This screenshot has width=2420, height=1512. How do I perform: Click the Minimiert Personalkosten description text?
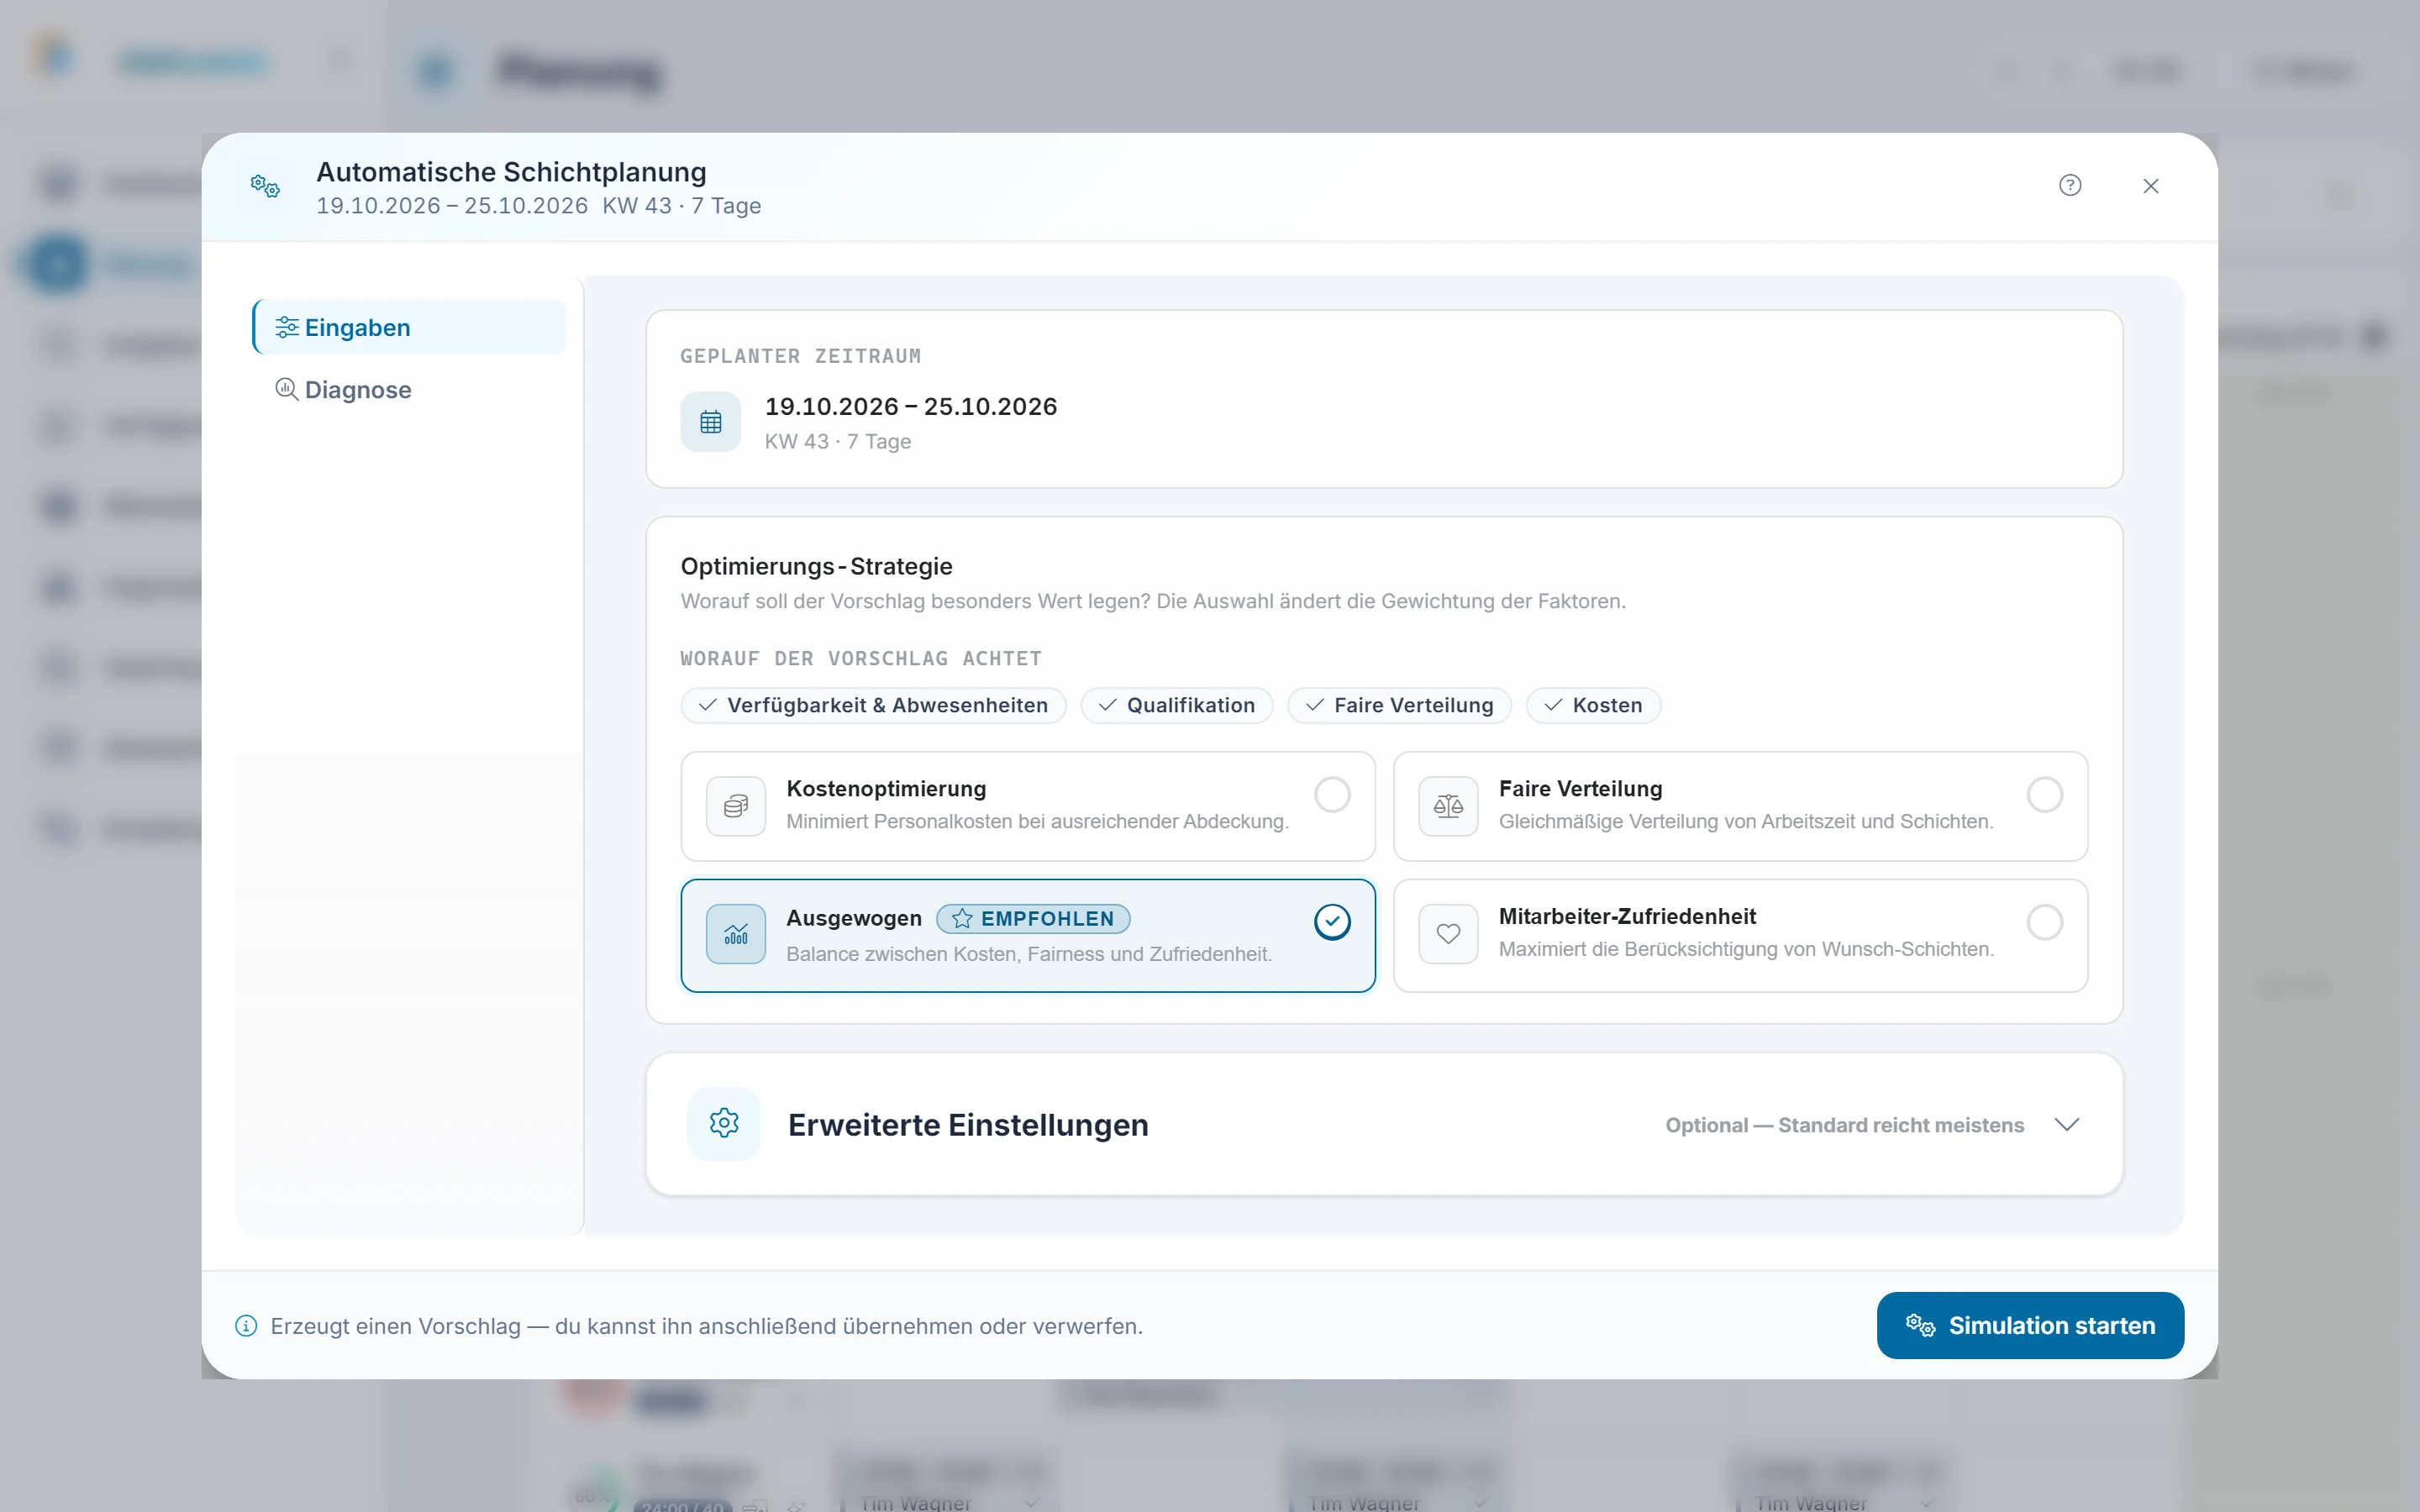[1037, 821]
